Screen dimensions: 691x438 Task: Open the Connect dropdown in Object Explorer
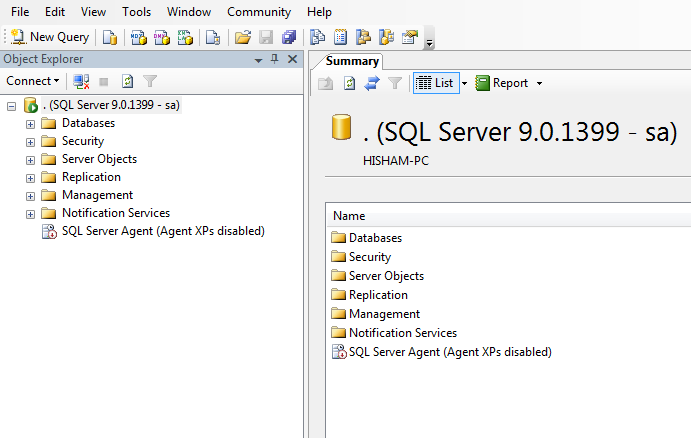pos(33,81)
